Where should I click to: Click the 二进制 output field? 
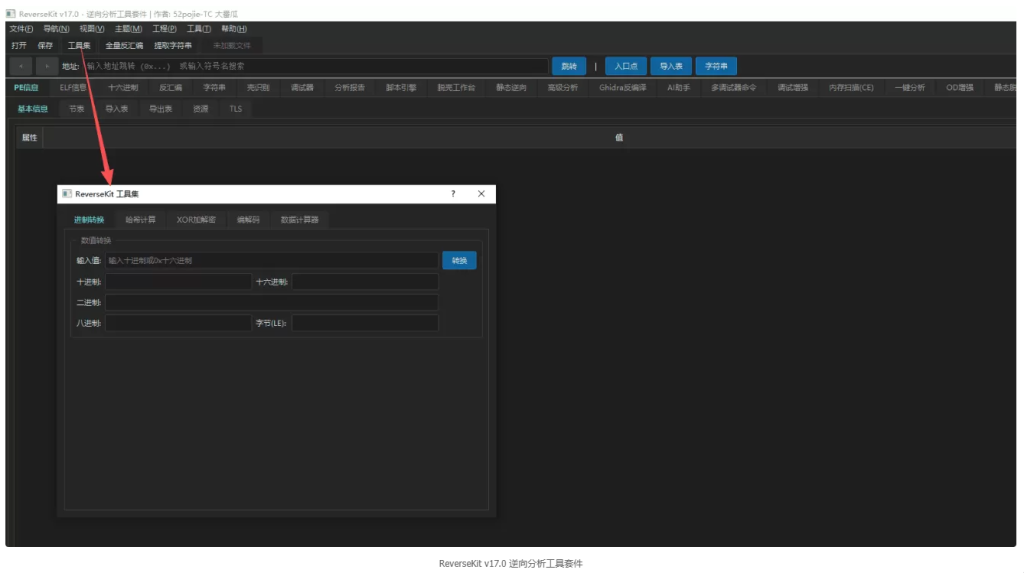click(272, 303)
